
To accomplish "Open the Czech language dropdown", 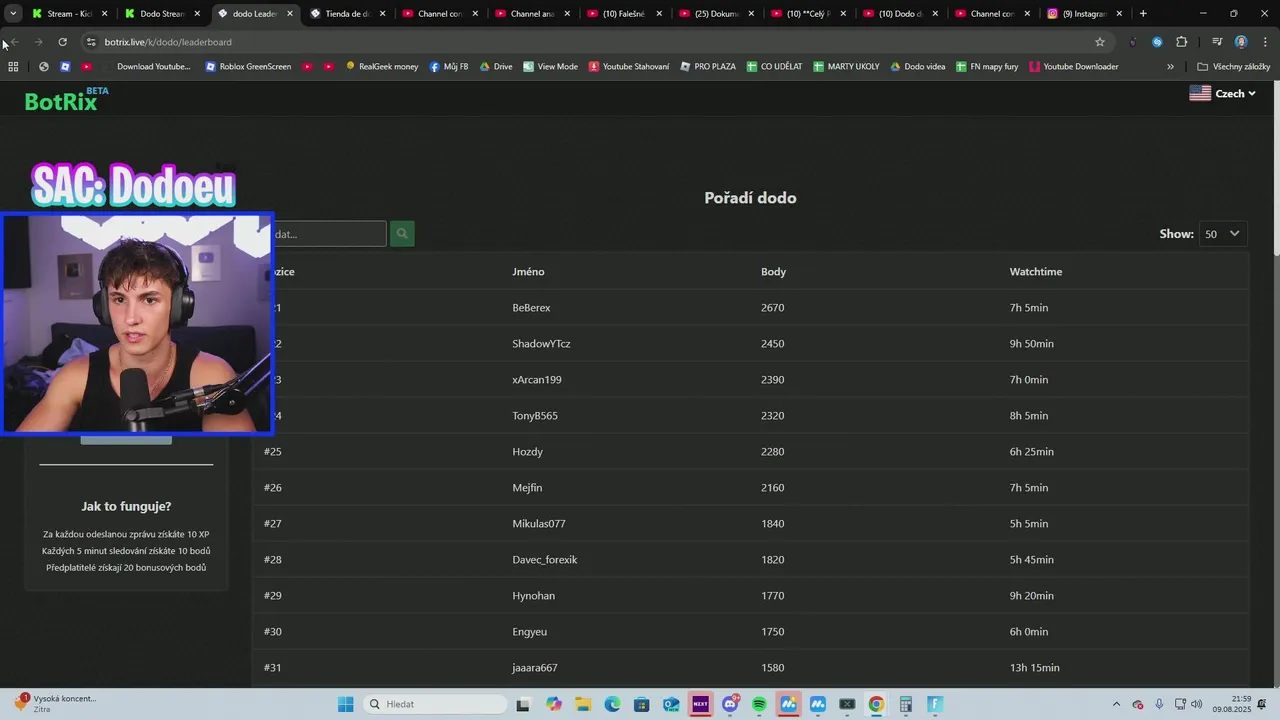I will pos(1222,93).
